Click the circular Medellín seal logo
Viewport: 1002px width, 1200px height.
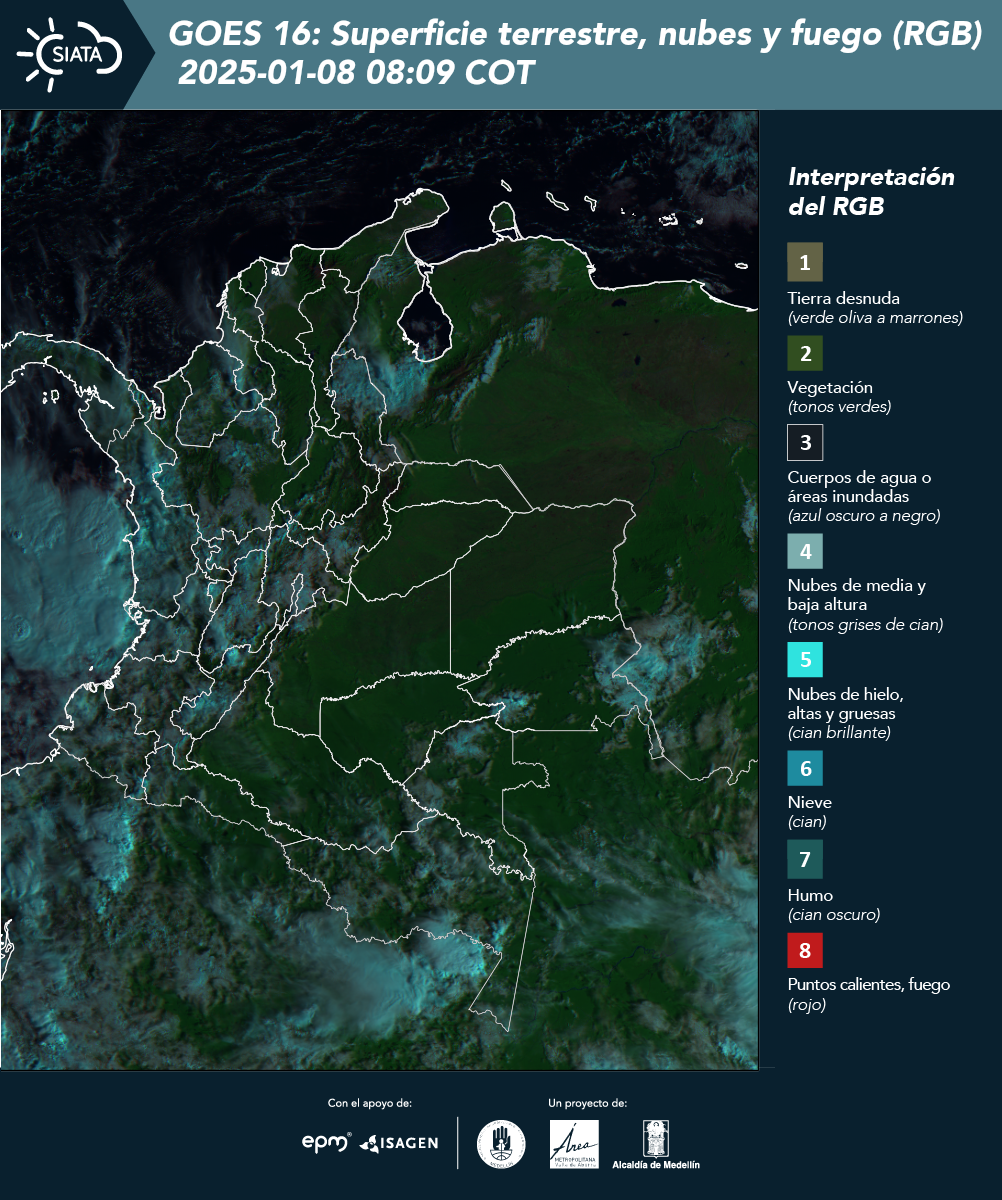(501, 1144)
